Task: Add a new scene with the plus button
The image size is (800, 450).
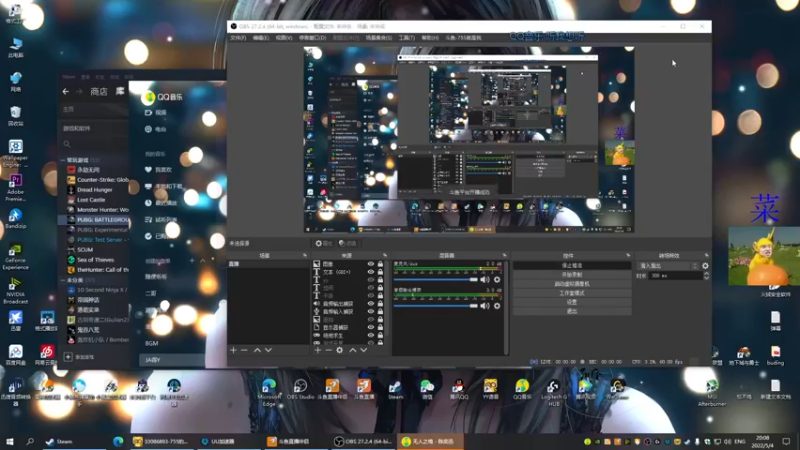Action: [233, 351]
